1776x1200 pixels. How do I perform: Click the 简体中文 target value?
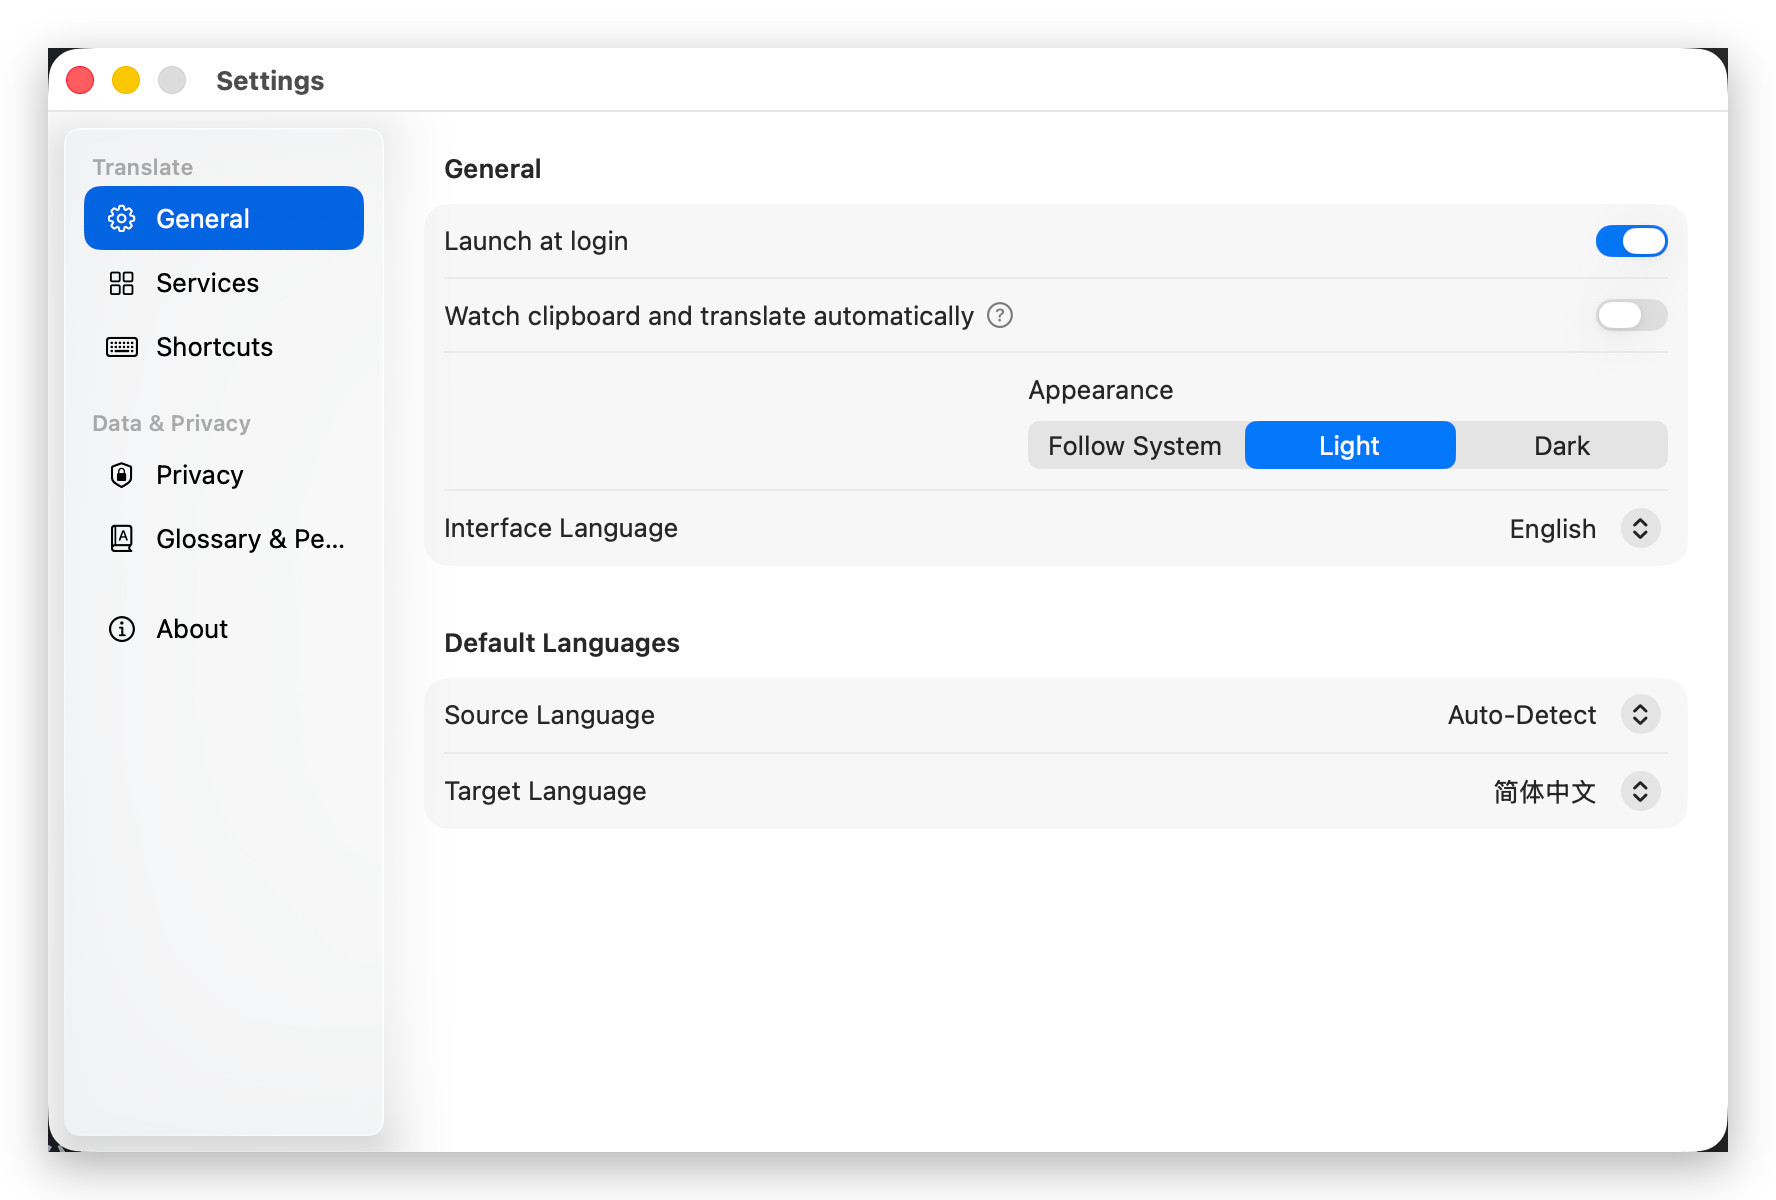1545,792
